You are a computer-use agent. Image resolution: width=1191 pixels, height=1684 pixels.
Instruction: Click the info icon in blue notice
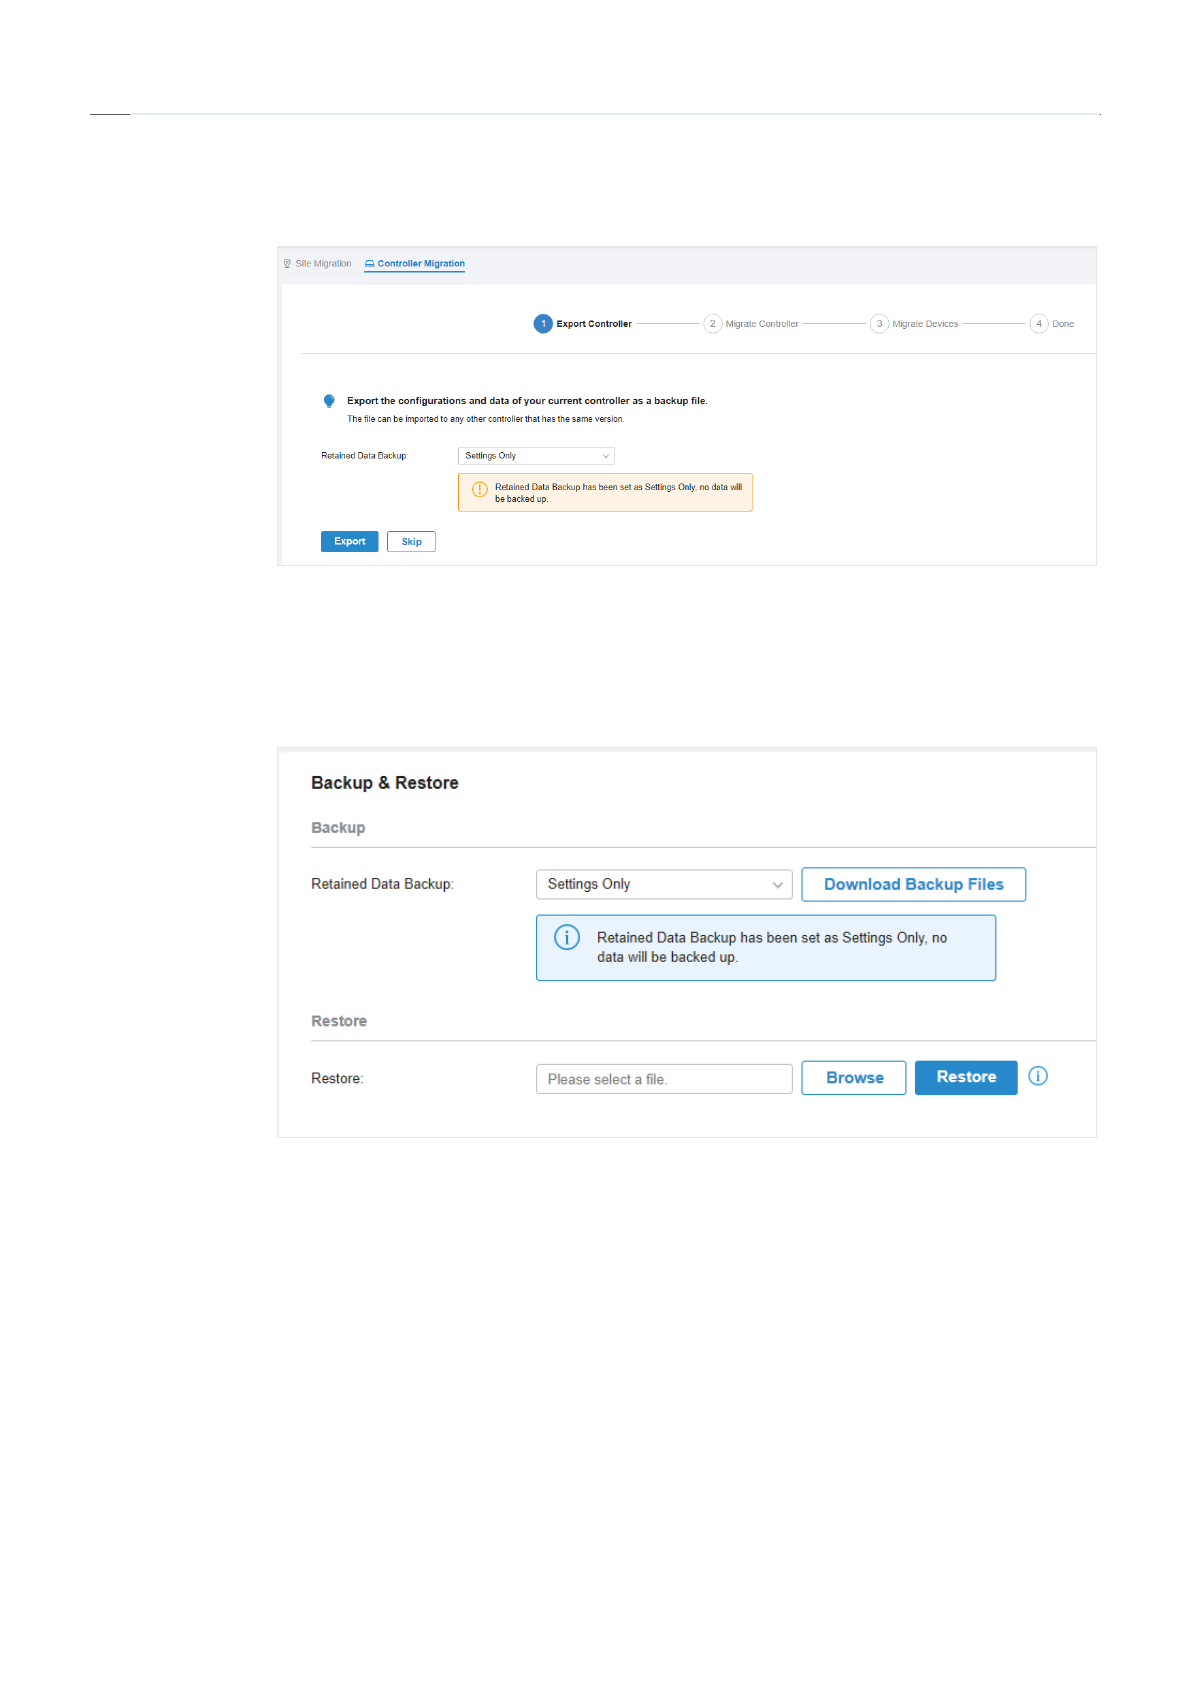click(567, 938)
